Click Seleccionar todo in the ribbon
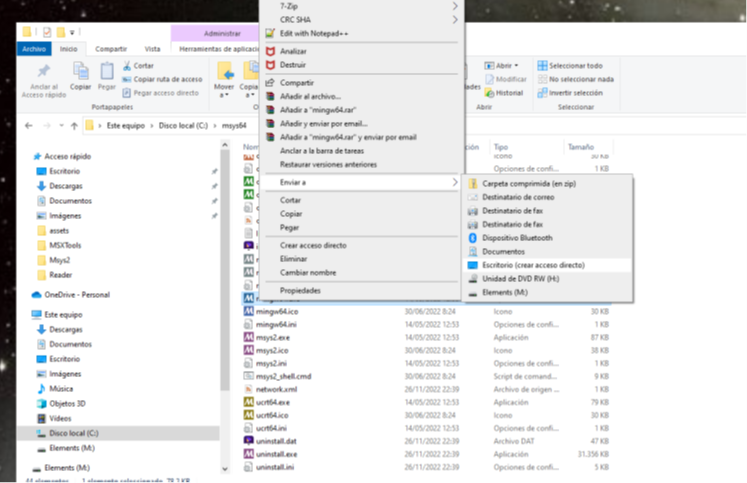This screenshot has width=747, height=483. coord(574,65)
